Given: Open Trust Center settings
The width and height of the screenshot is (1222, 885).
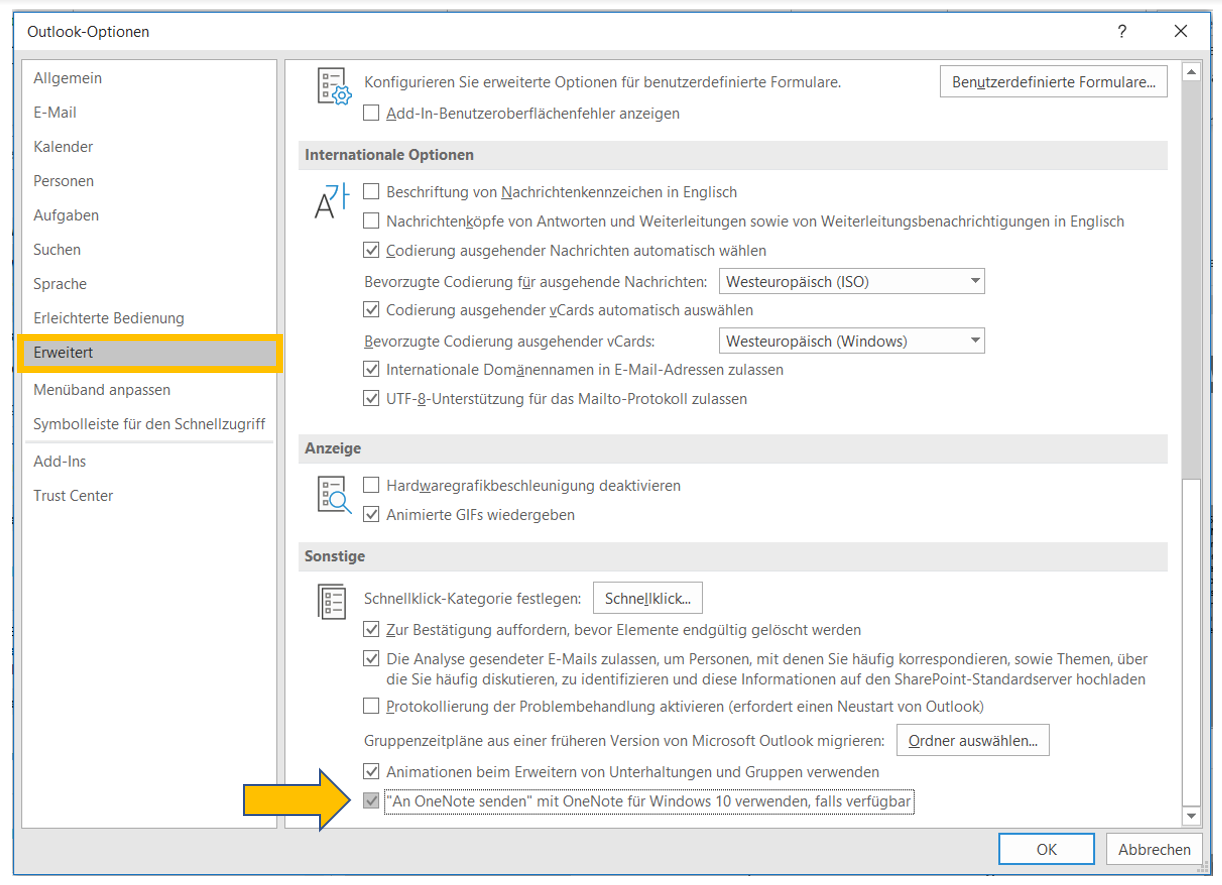Looking at the screenshot, I should click(x=150, y=496).
